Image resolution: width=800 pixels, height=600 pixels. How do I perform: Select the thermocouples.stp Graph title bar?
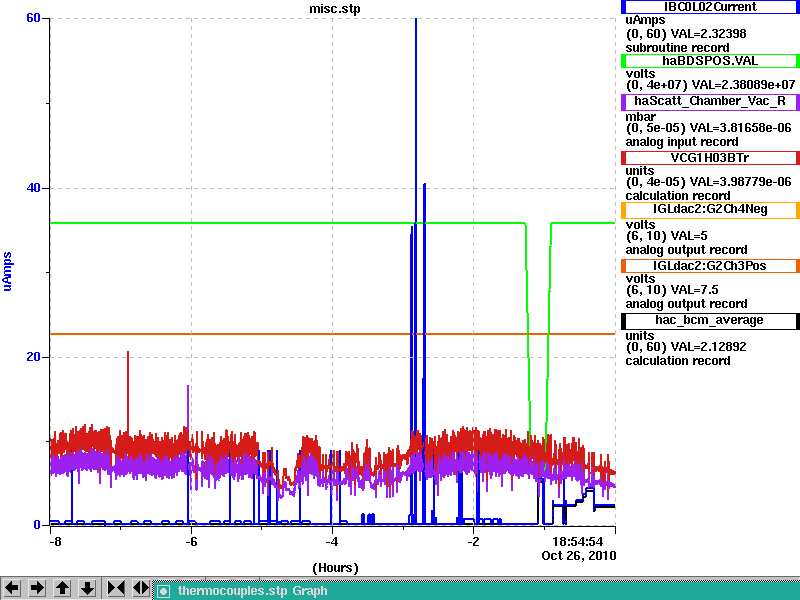click(x=477, y=591)
